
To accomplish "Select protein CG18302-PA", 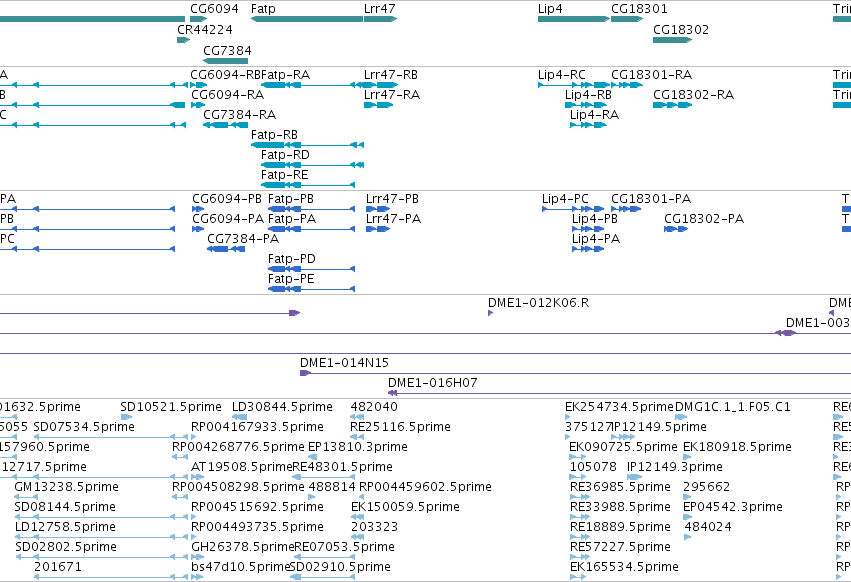I will pos(704,219).
